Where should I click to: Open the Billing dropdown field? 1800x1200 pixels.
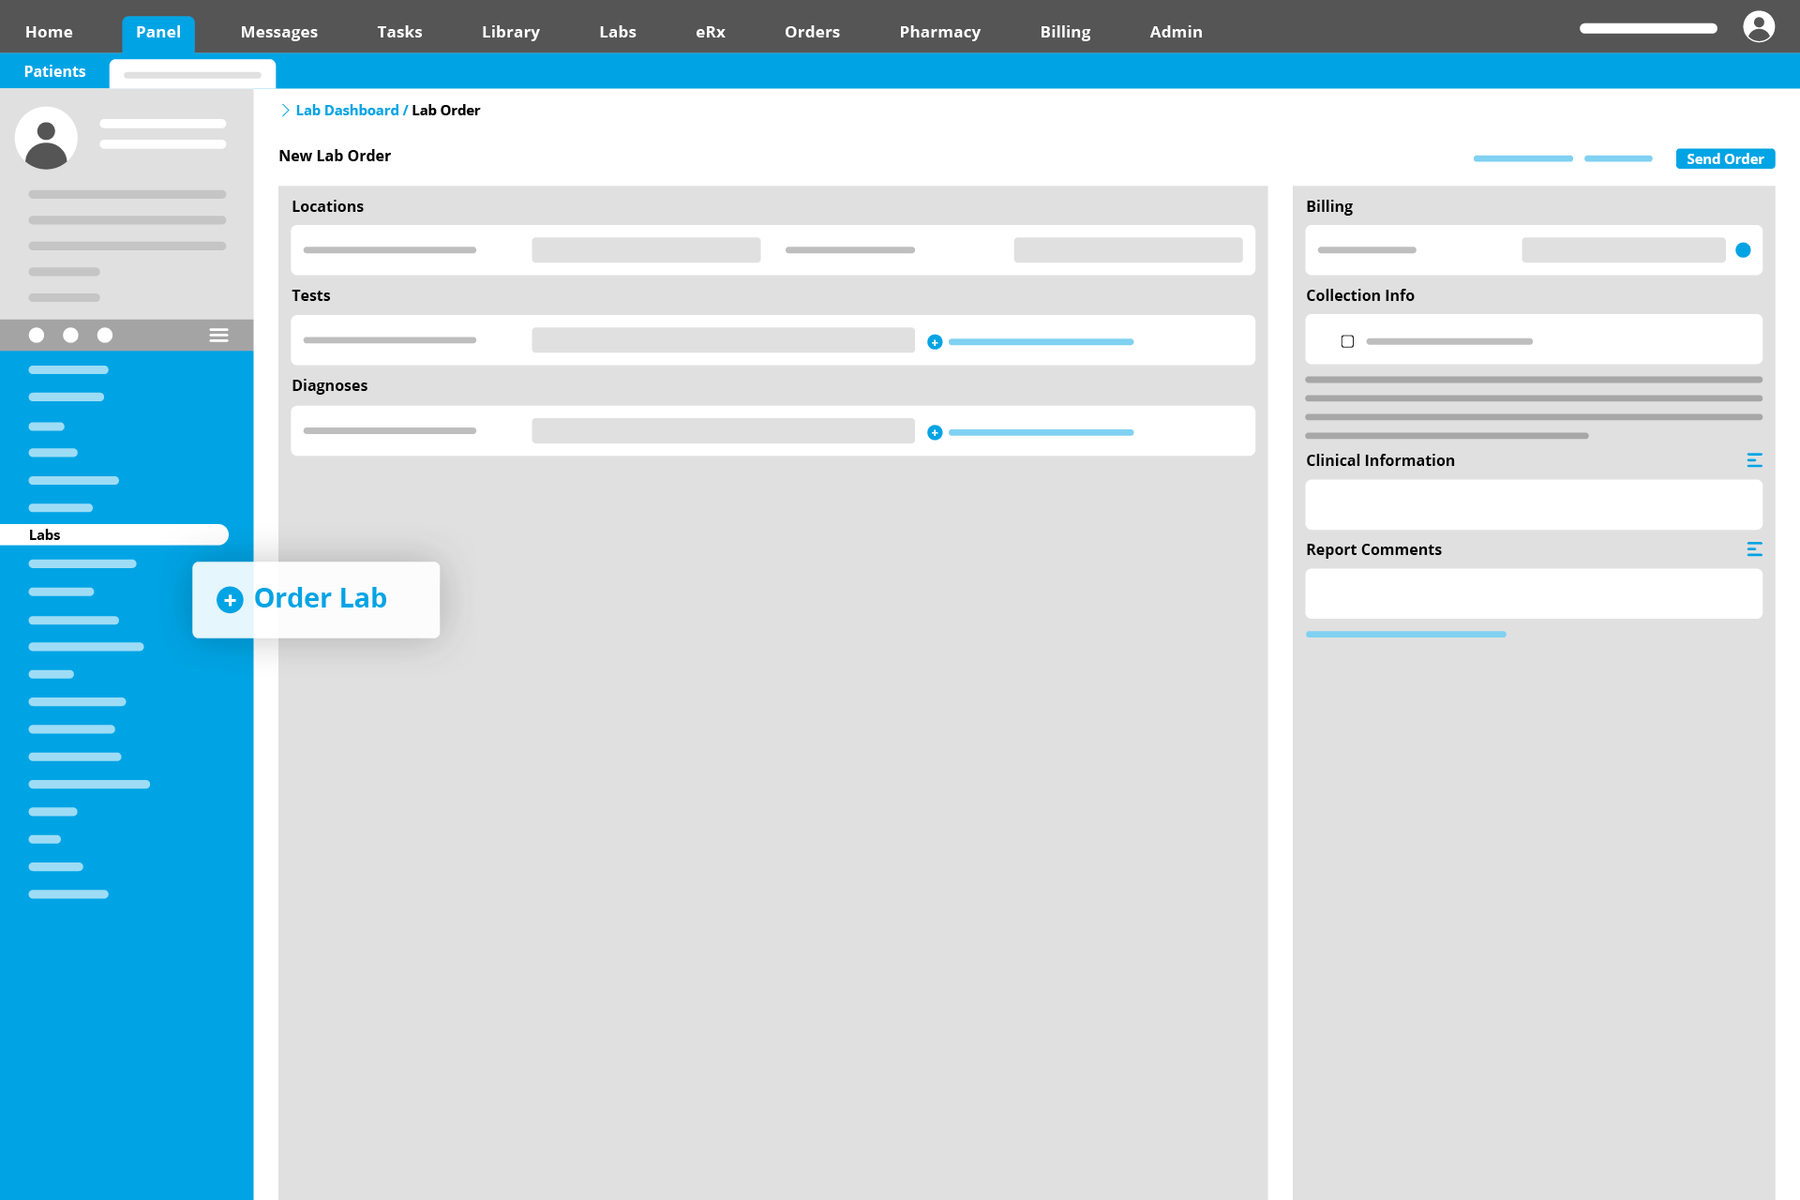coord(1622,250)
